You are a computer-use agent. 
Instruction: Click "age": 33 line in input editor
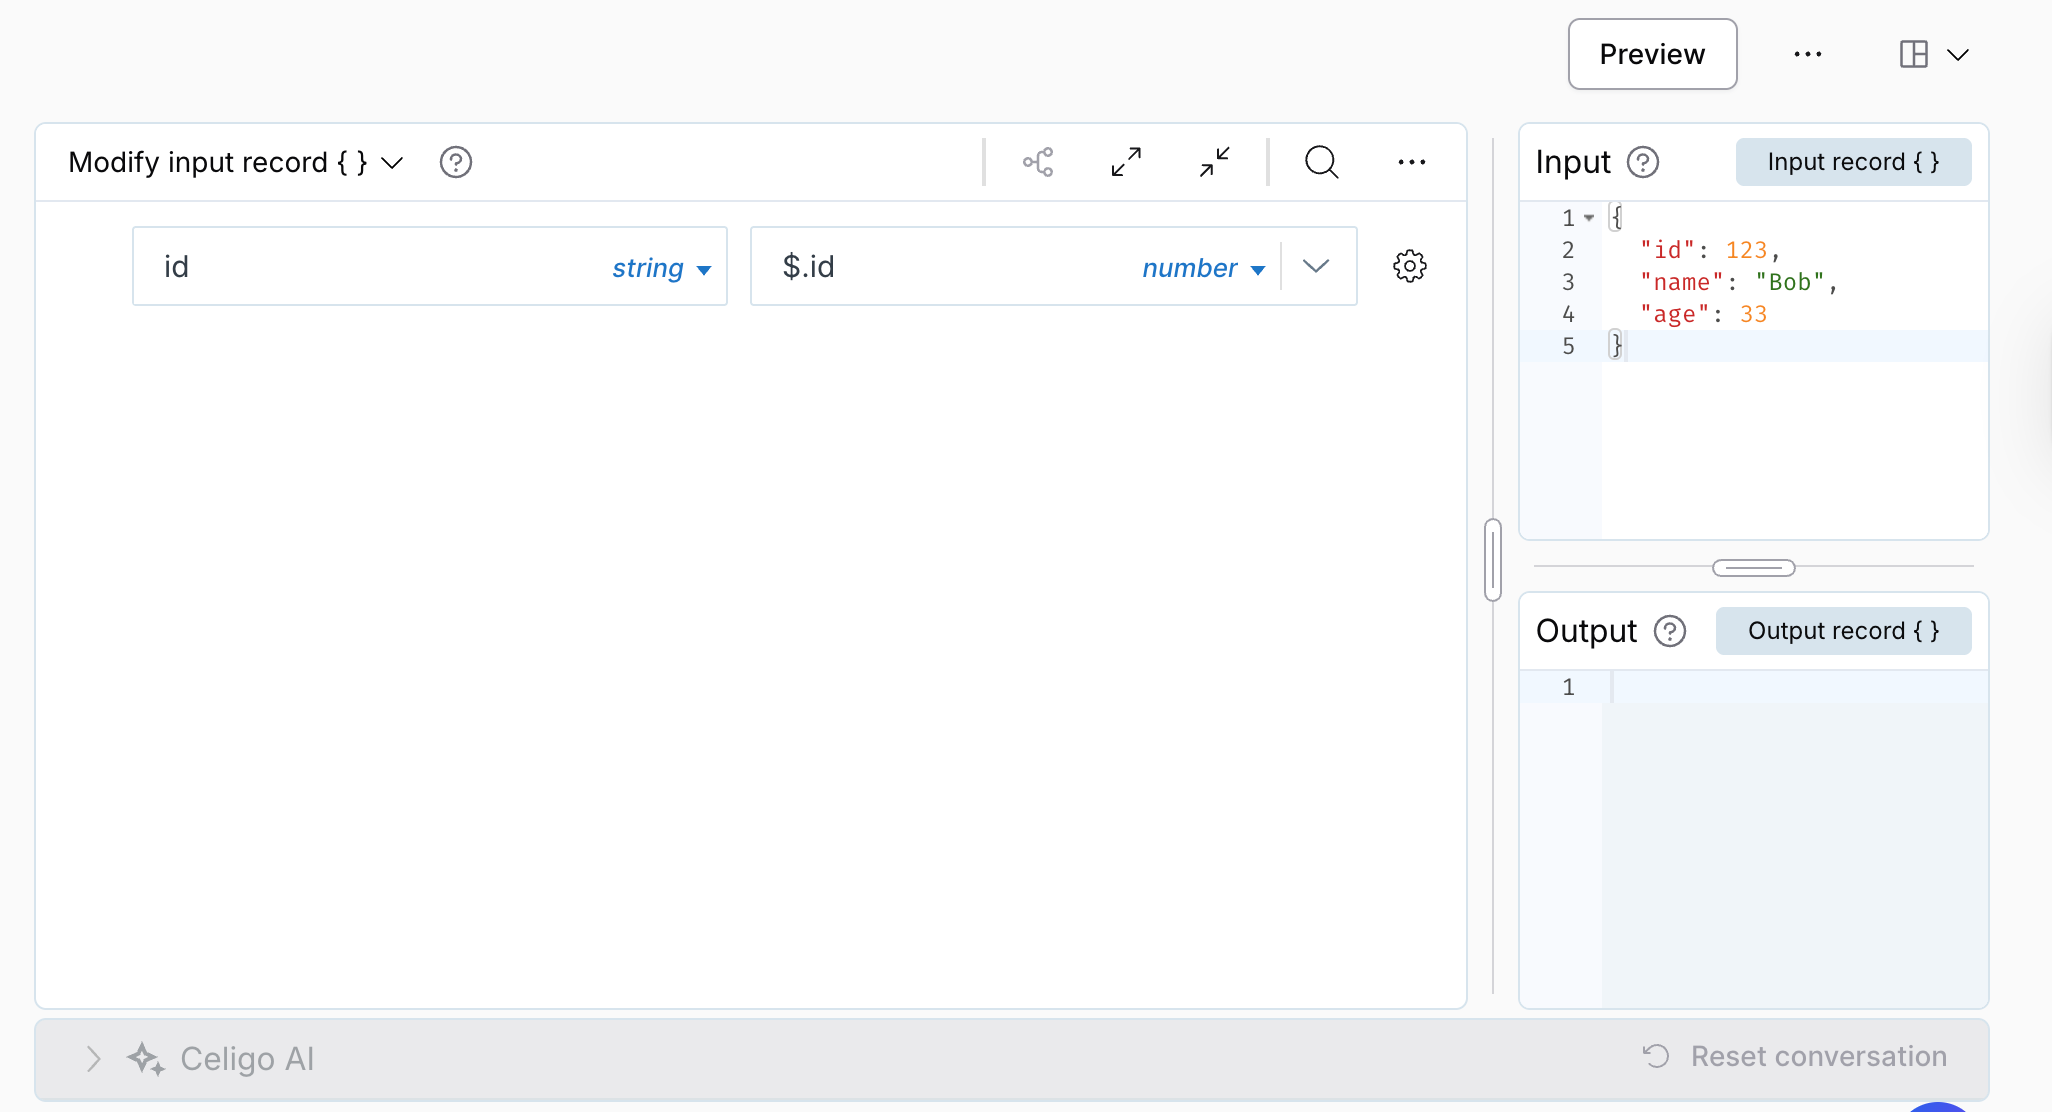click(1704, 314)
